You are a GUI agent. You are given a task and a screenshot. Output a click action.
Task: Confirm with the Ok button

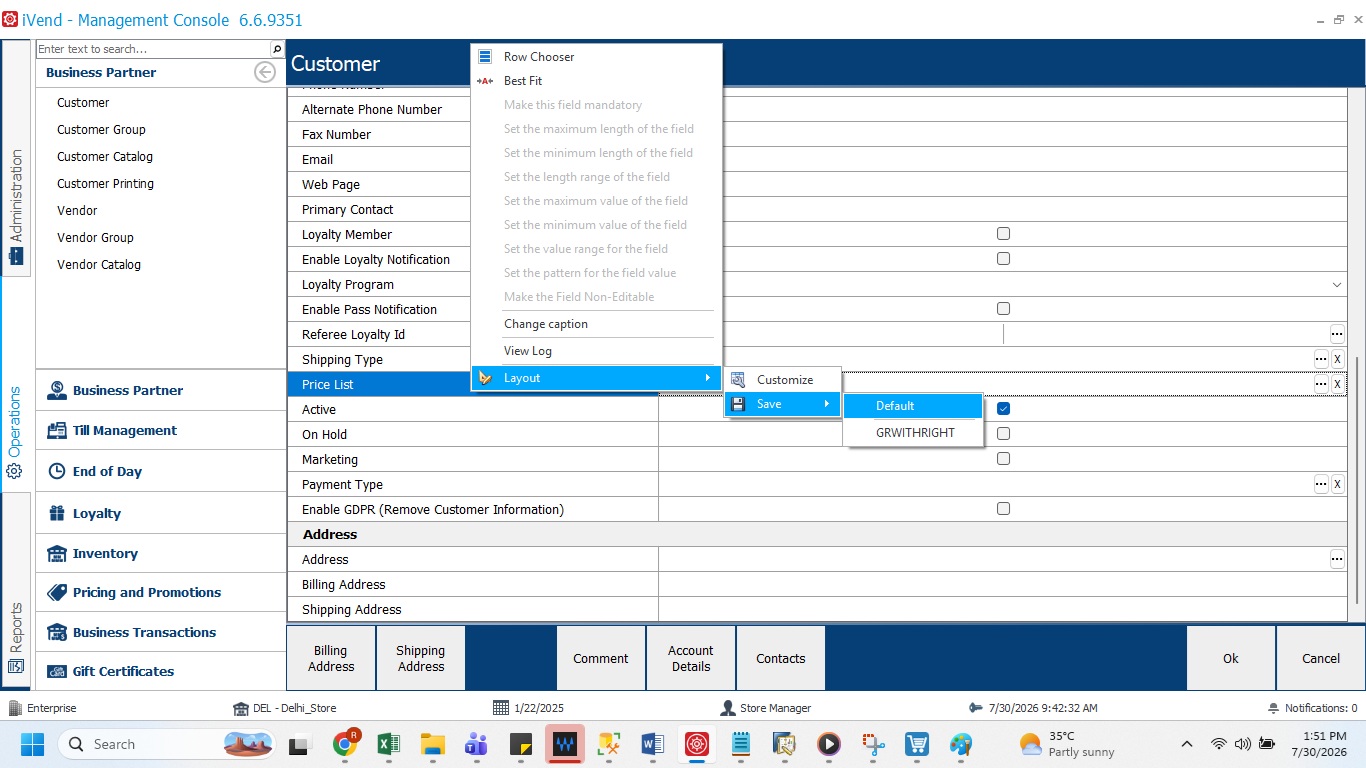[1231, 658]
